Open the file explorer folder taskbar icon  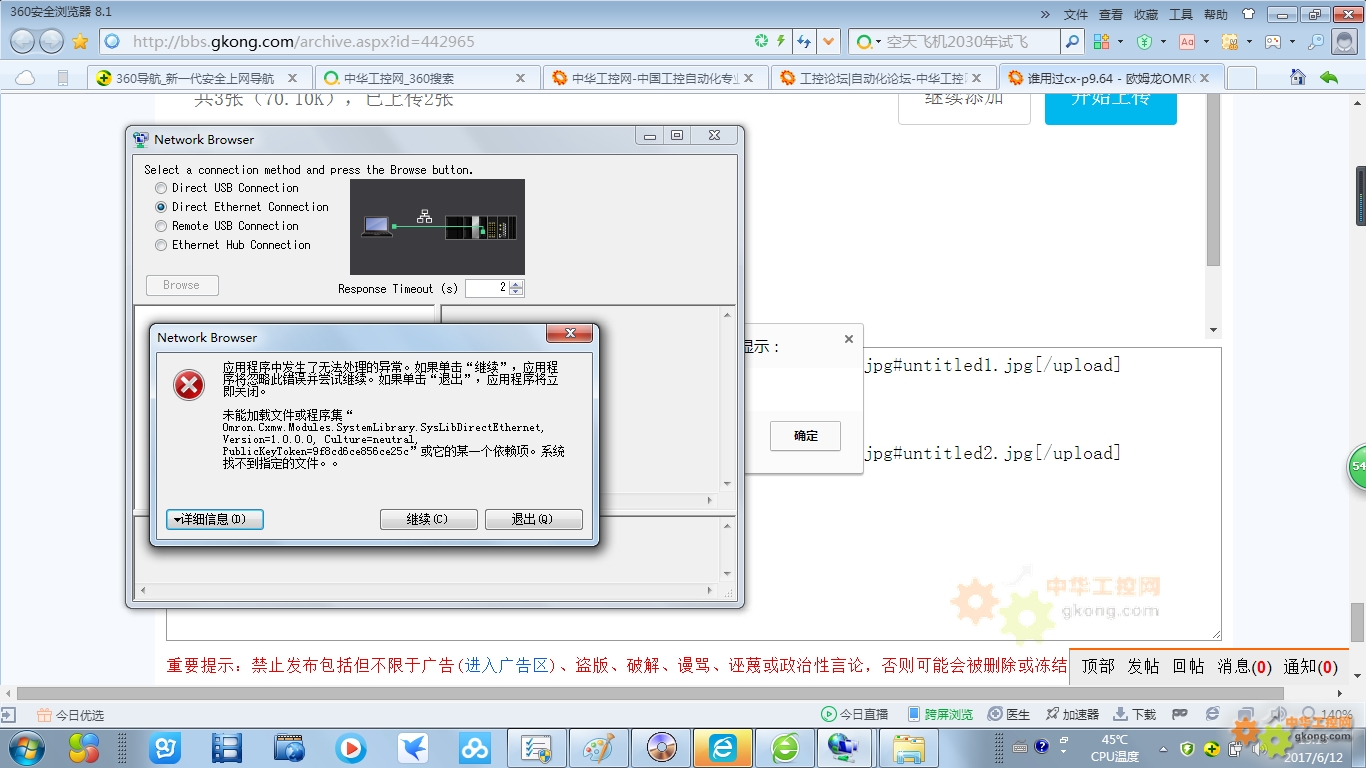coord(909,748)
